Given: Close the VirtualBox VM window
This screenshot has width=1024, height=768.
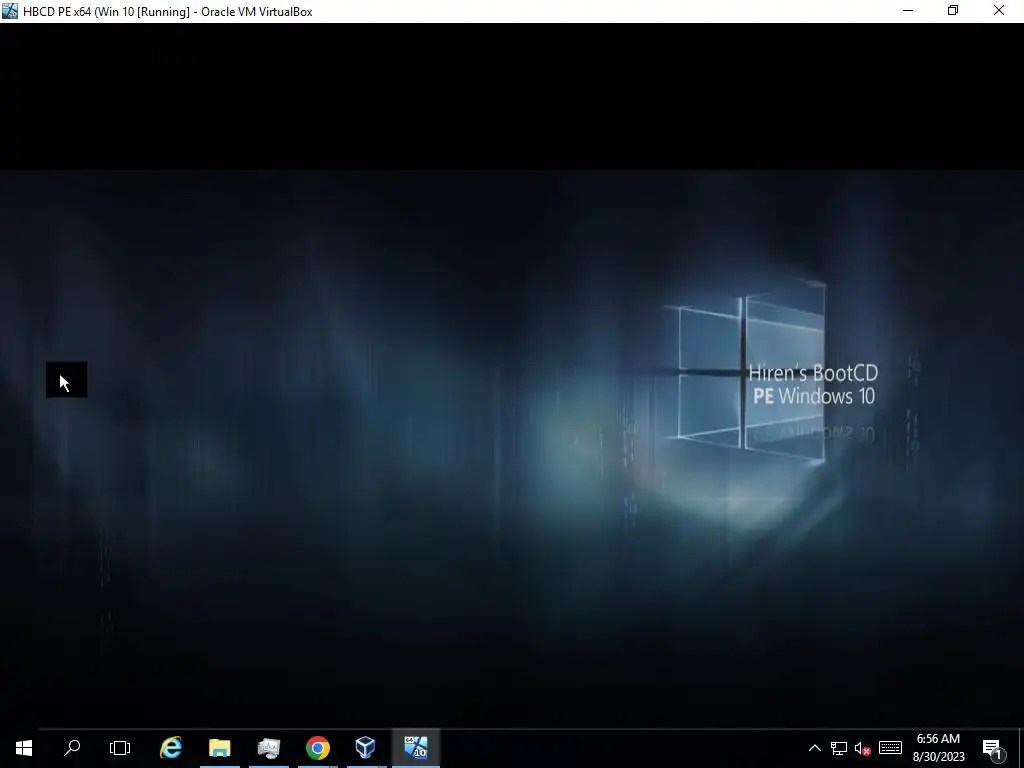Looking at the screenshot, I should point(999,11).
